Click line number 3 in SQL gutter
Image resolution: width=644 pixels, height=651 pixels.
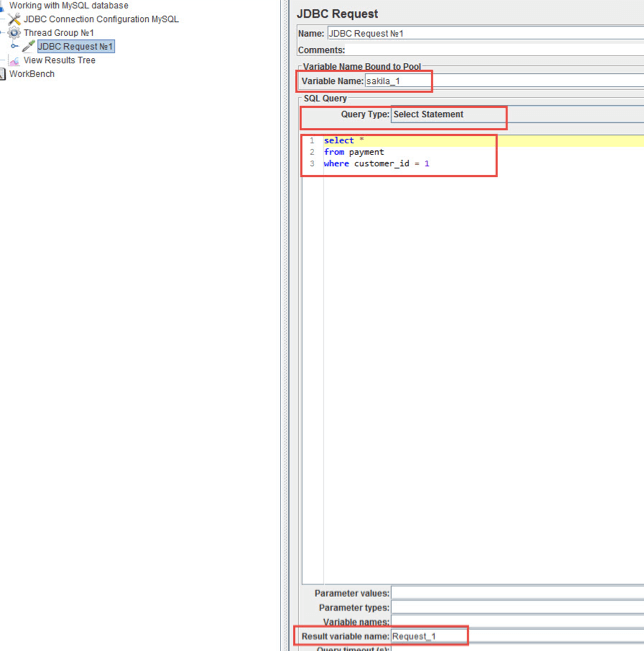coord(312,164)
